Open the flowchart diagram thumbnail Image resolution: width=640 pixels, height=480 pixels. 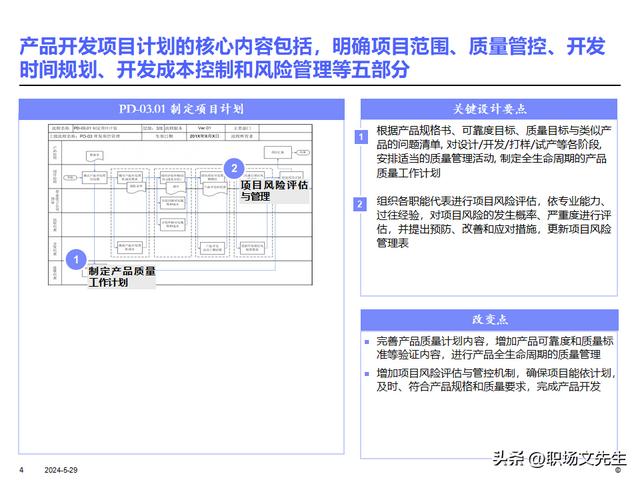(180, 204)
